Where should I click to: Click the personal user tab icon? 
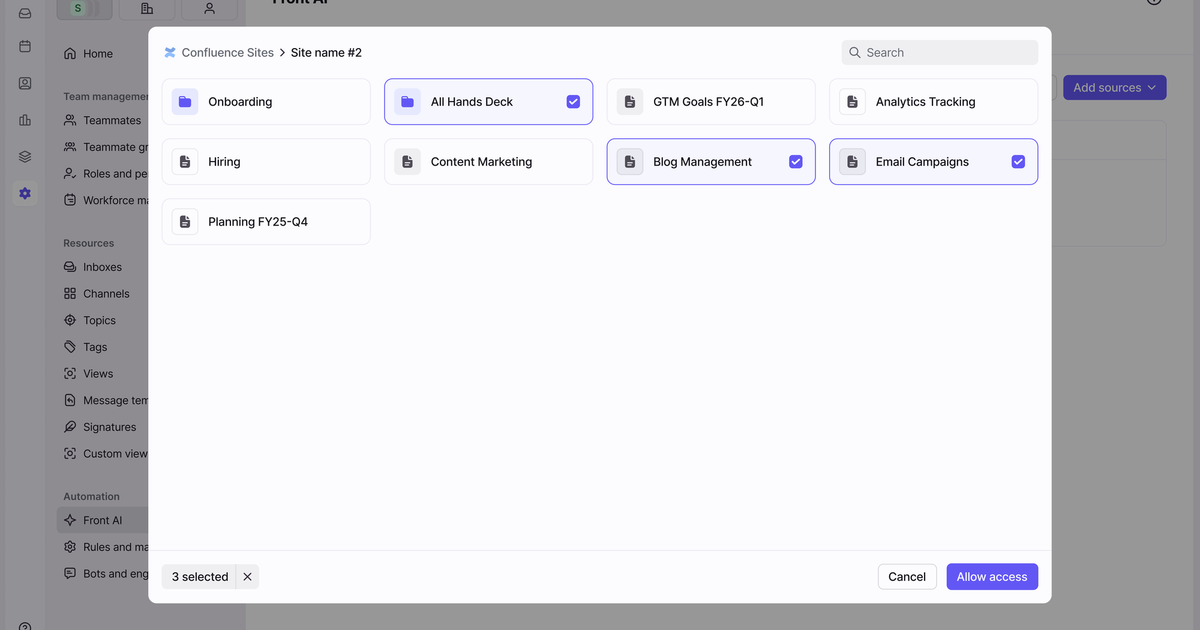pyautogui.click(x=209, y=8)
